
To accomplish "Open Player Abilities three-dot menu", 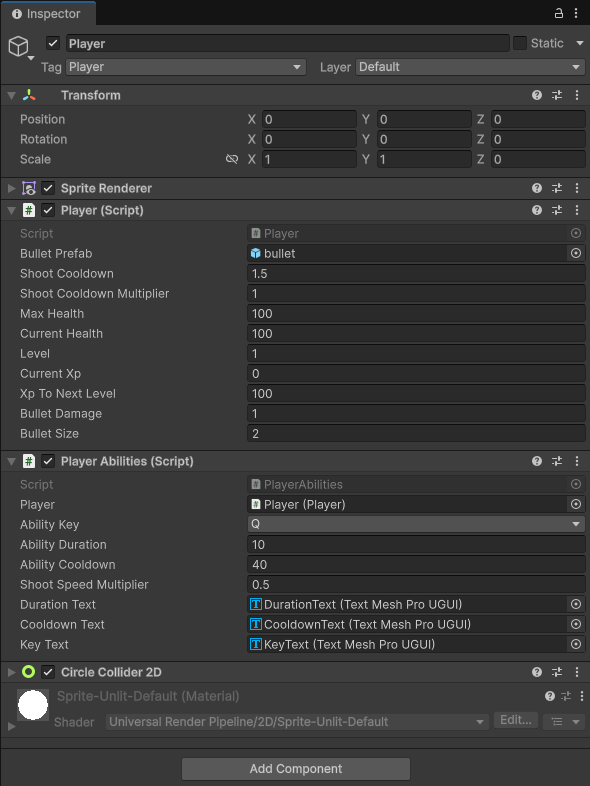I will click(577, 461).
